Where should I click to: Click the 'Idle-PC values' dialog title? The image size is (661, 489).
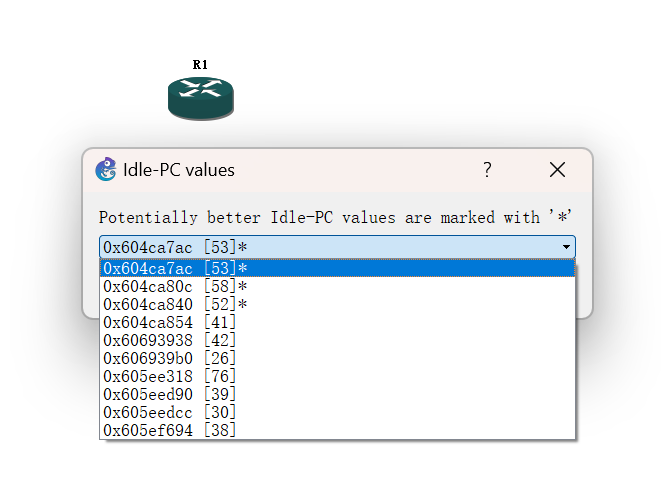(x=179, y=170)
